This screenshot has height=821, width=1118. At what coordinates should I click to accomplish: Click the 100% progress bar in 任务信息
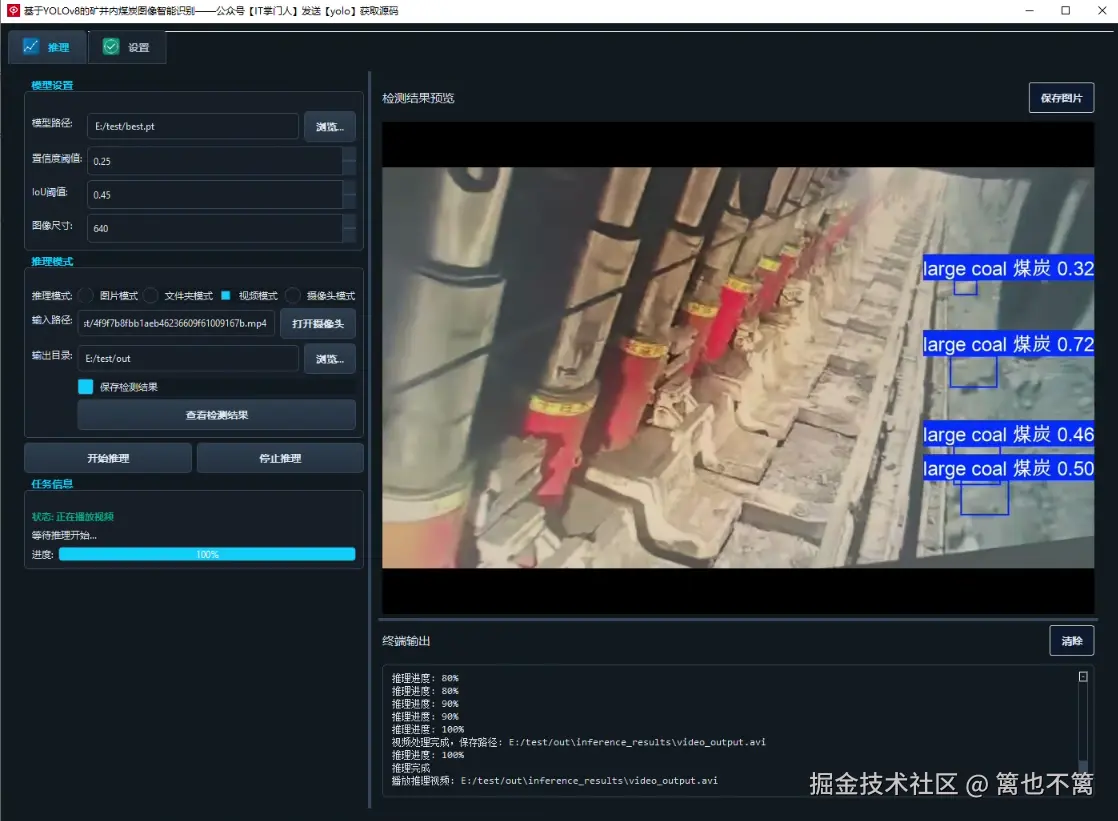pyautogui.click(x=208, y=554)
